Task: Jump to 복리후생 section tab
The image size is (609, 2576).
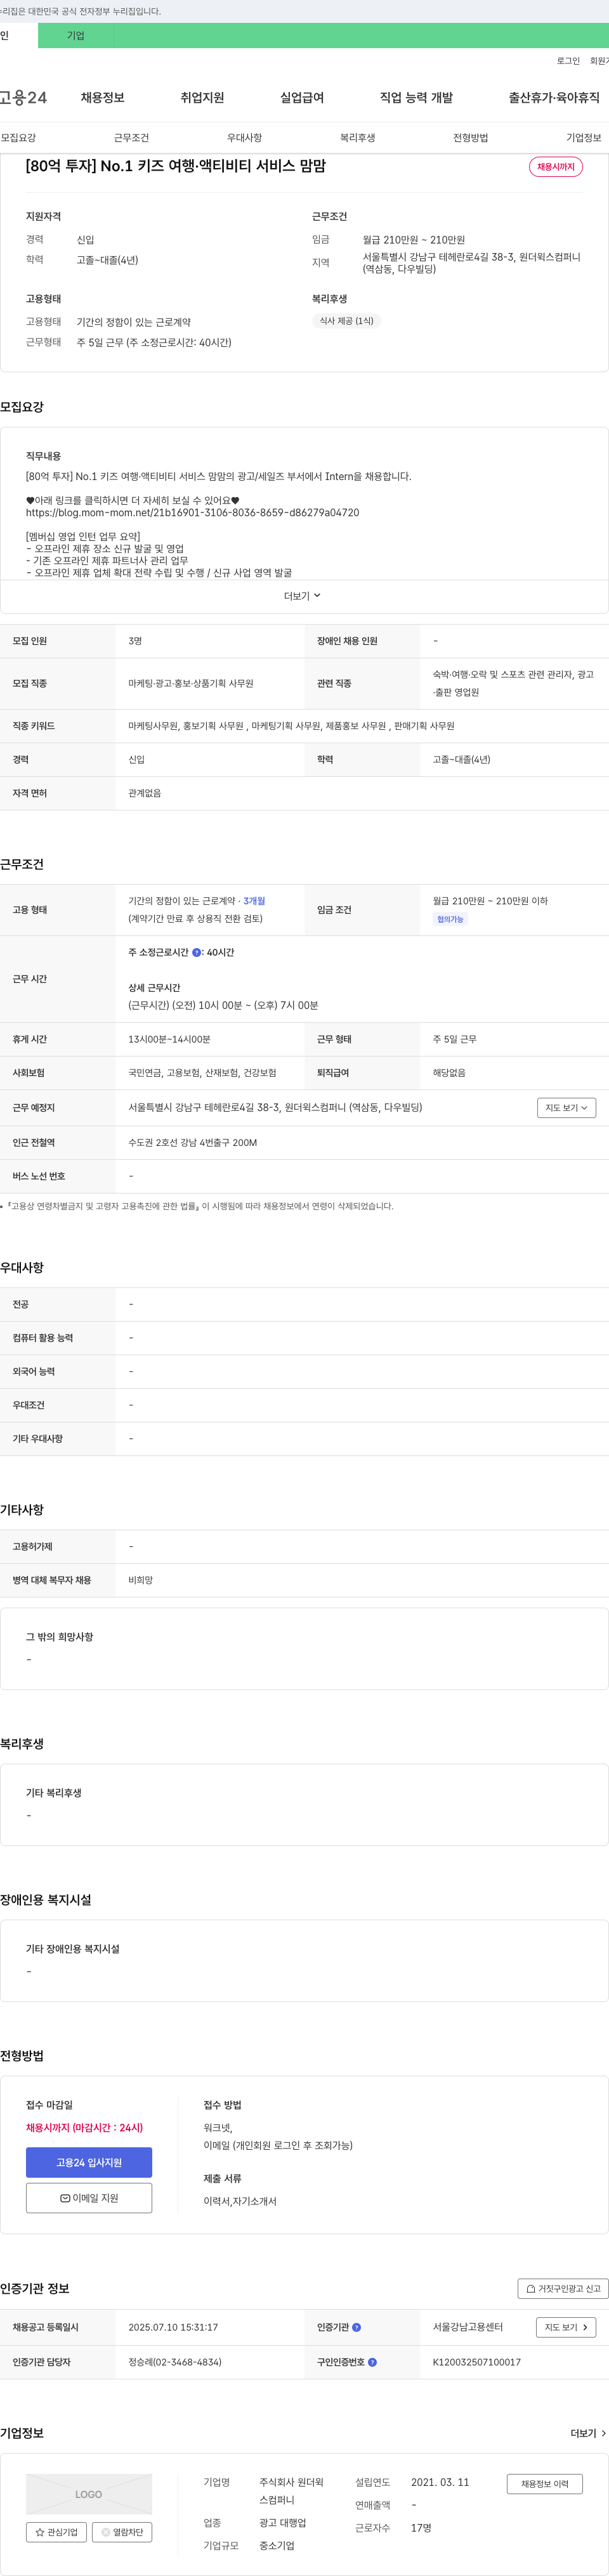Action: pyautogui.click(x=357, y=138)
